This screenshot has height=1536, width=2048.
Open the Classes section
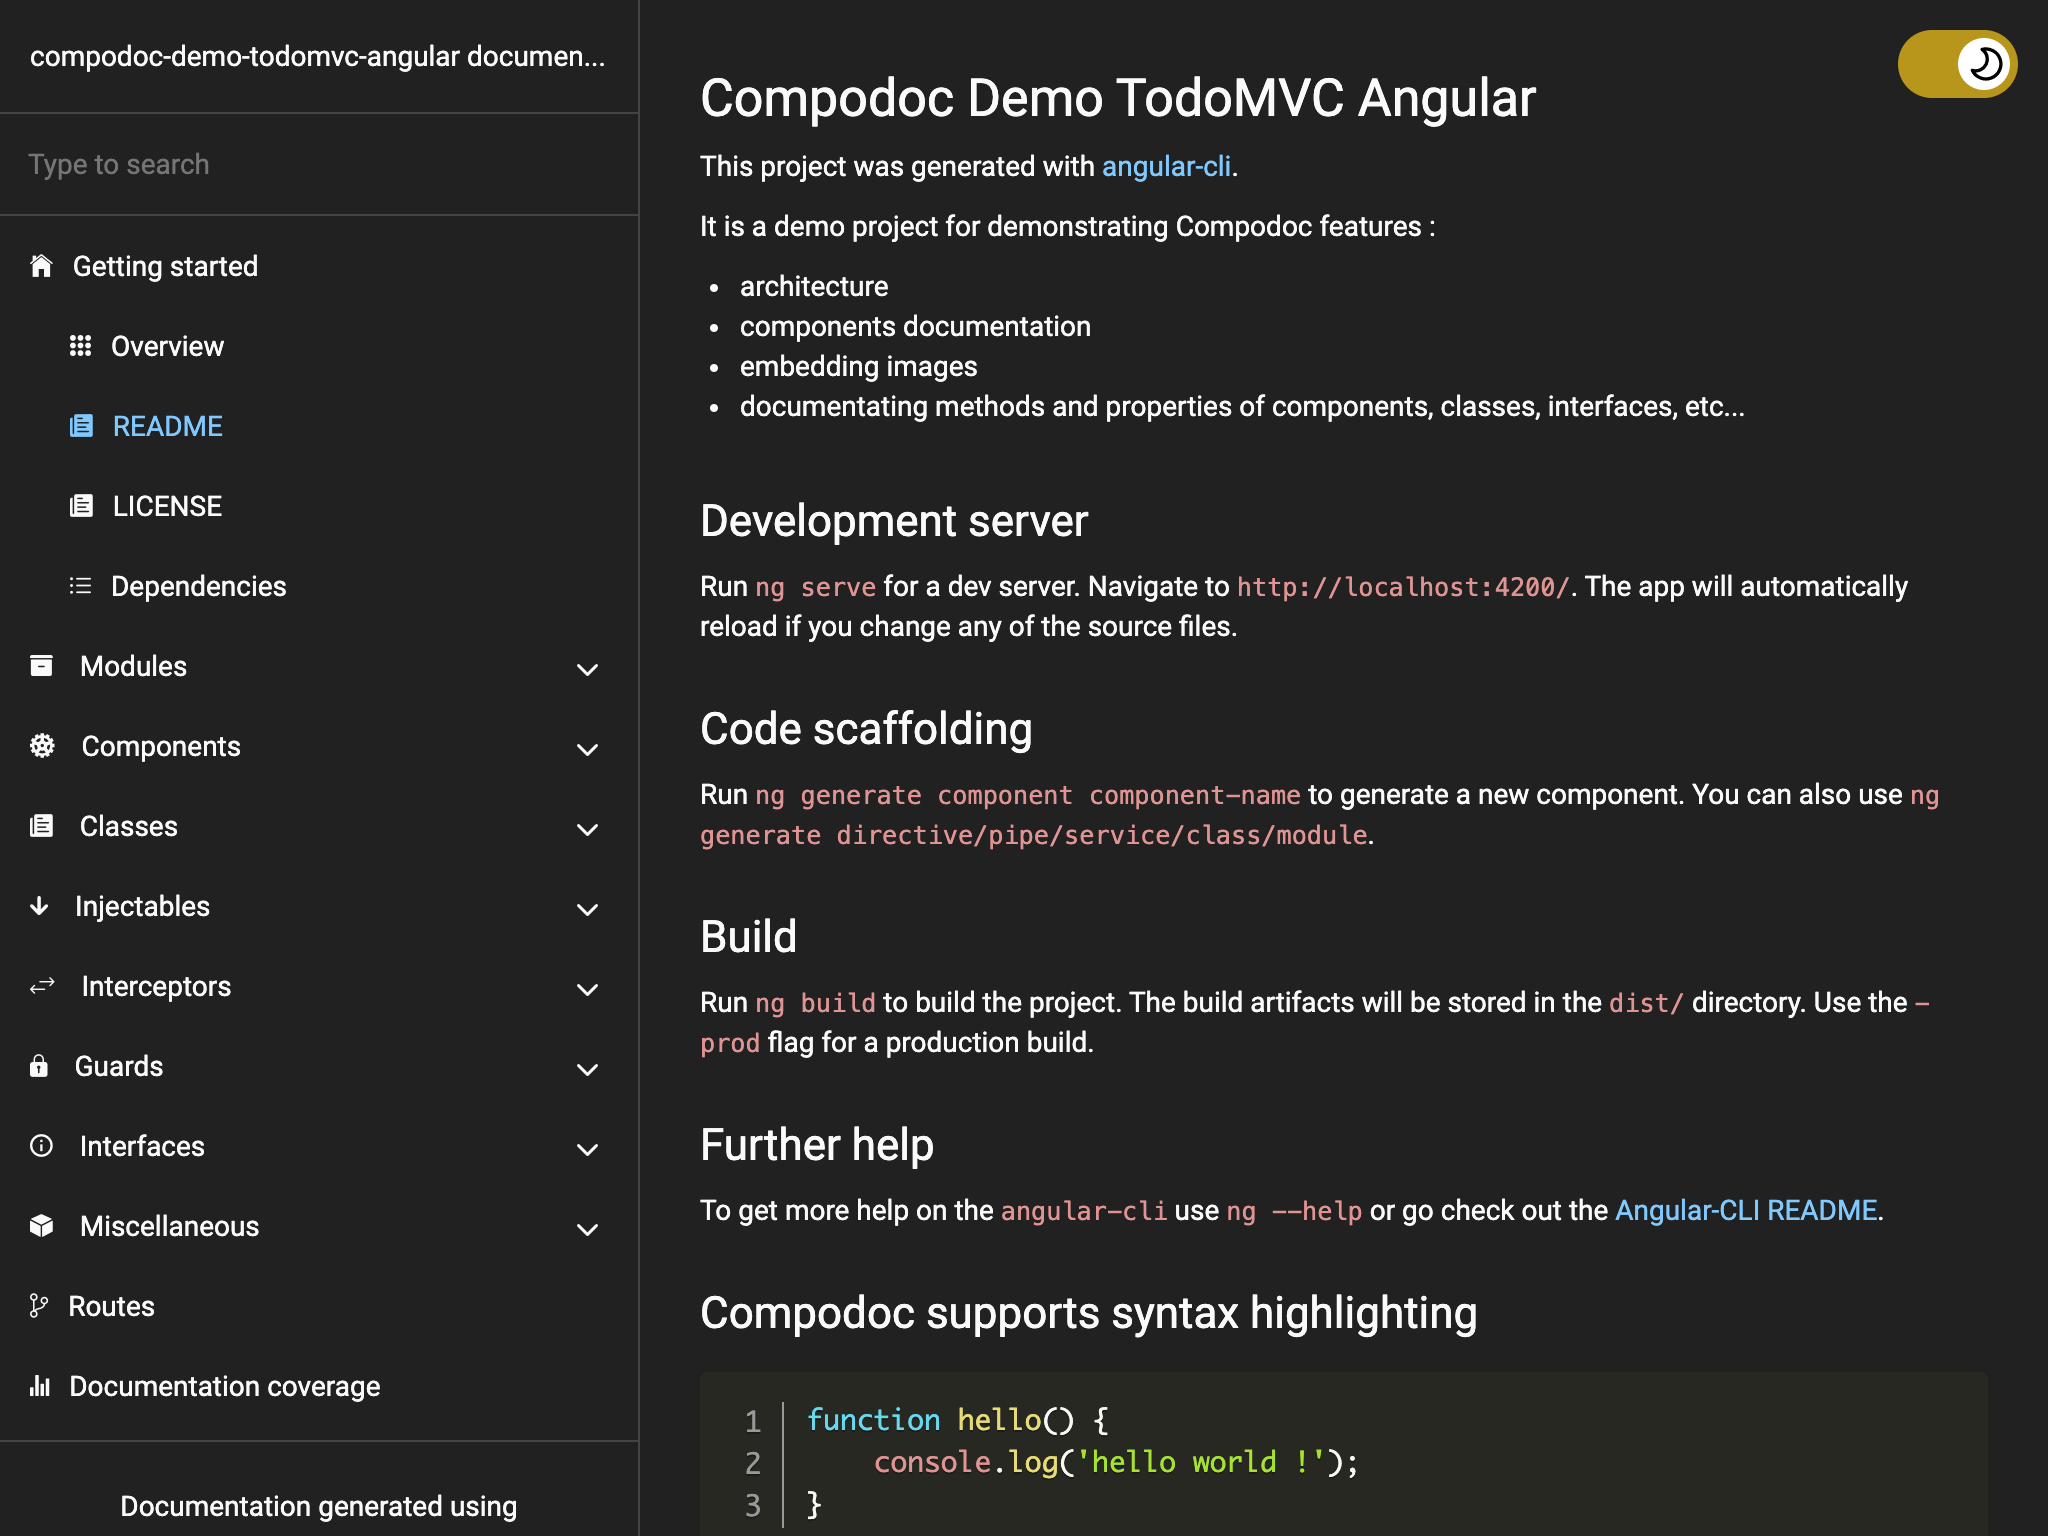[129, 826]
